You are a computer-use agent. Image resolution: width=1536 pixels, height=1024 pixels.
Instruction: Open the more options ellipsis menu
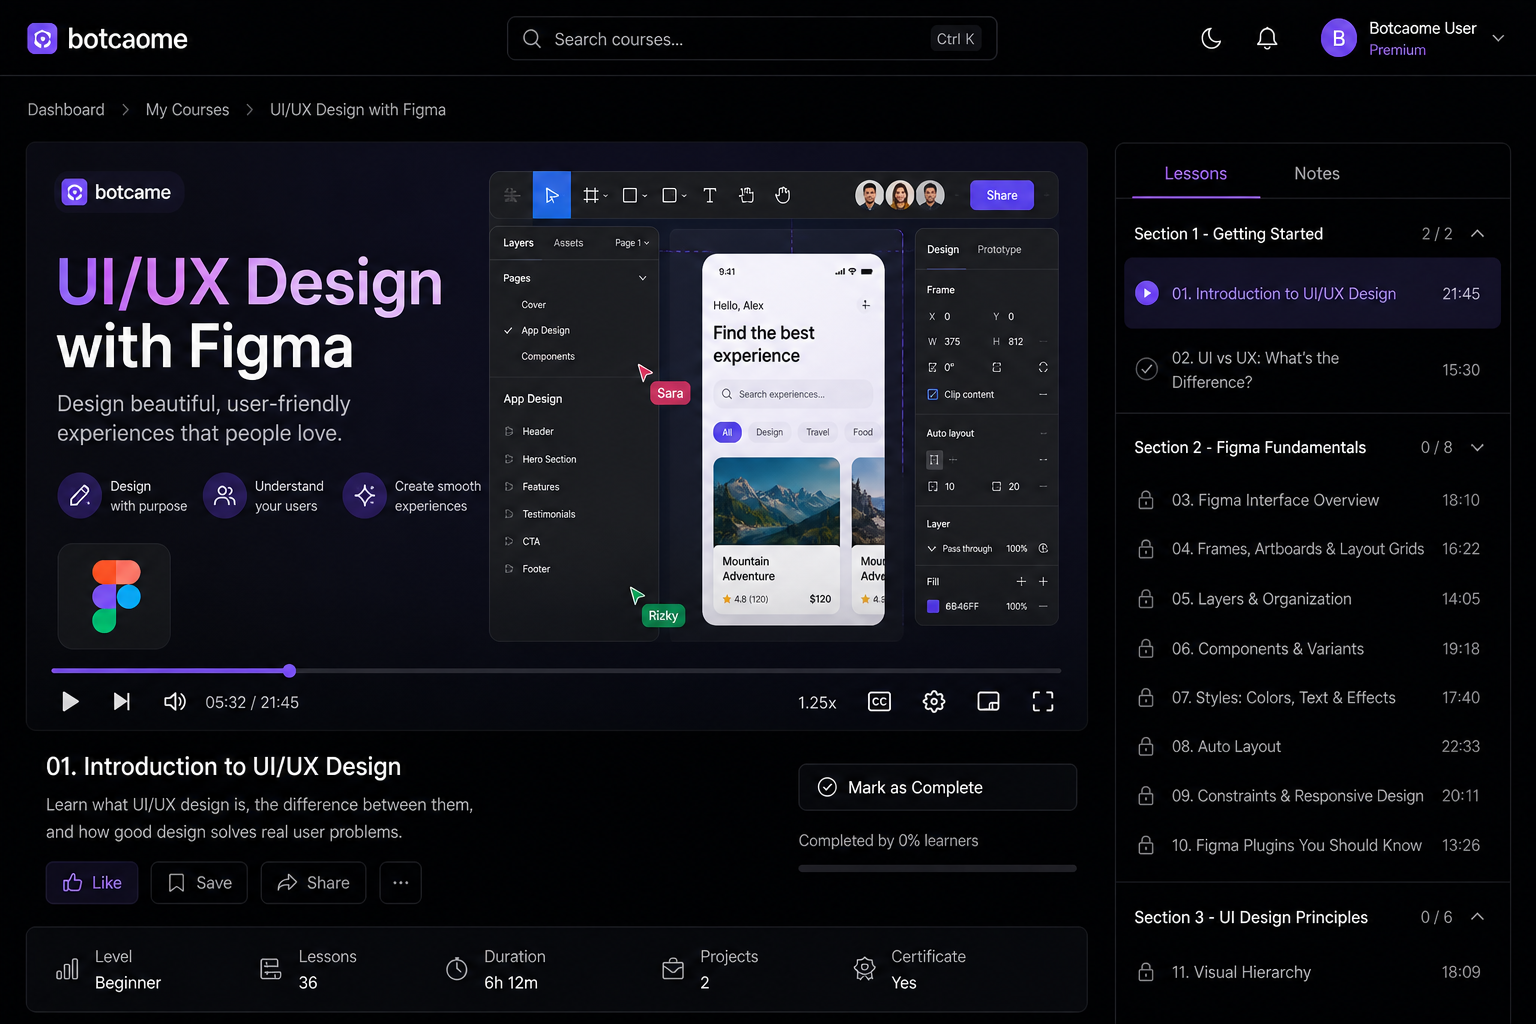click(x=401, y=883)
